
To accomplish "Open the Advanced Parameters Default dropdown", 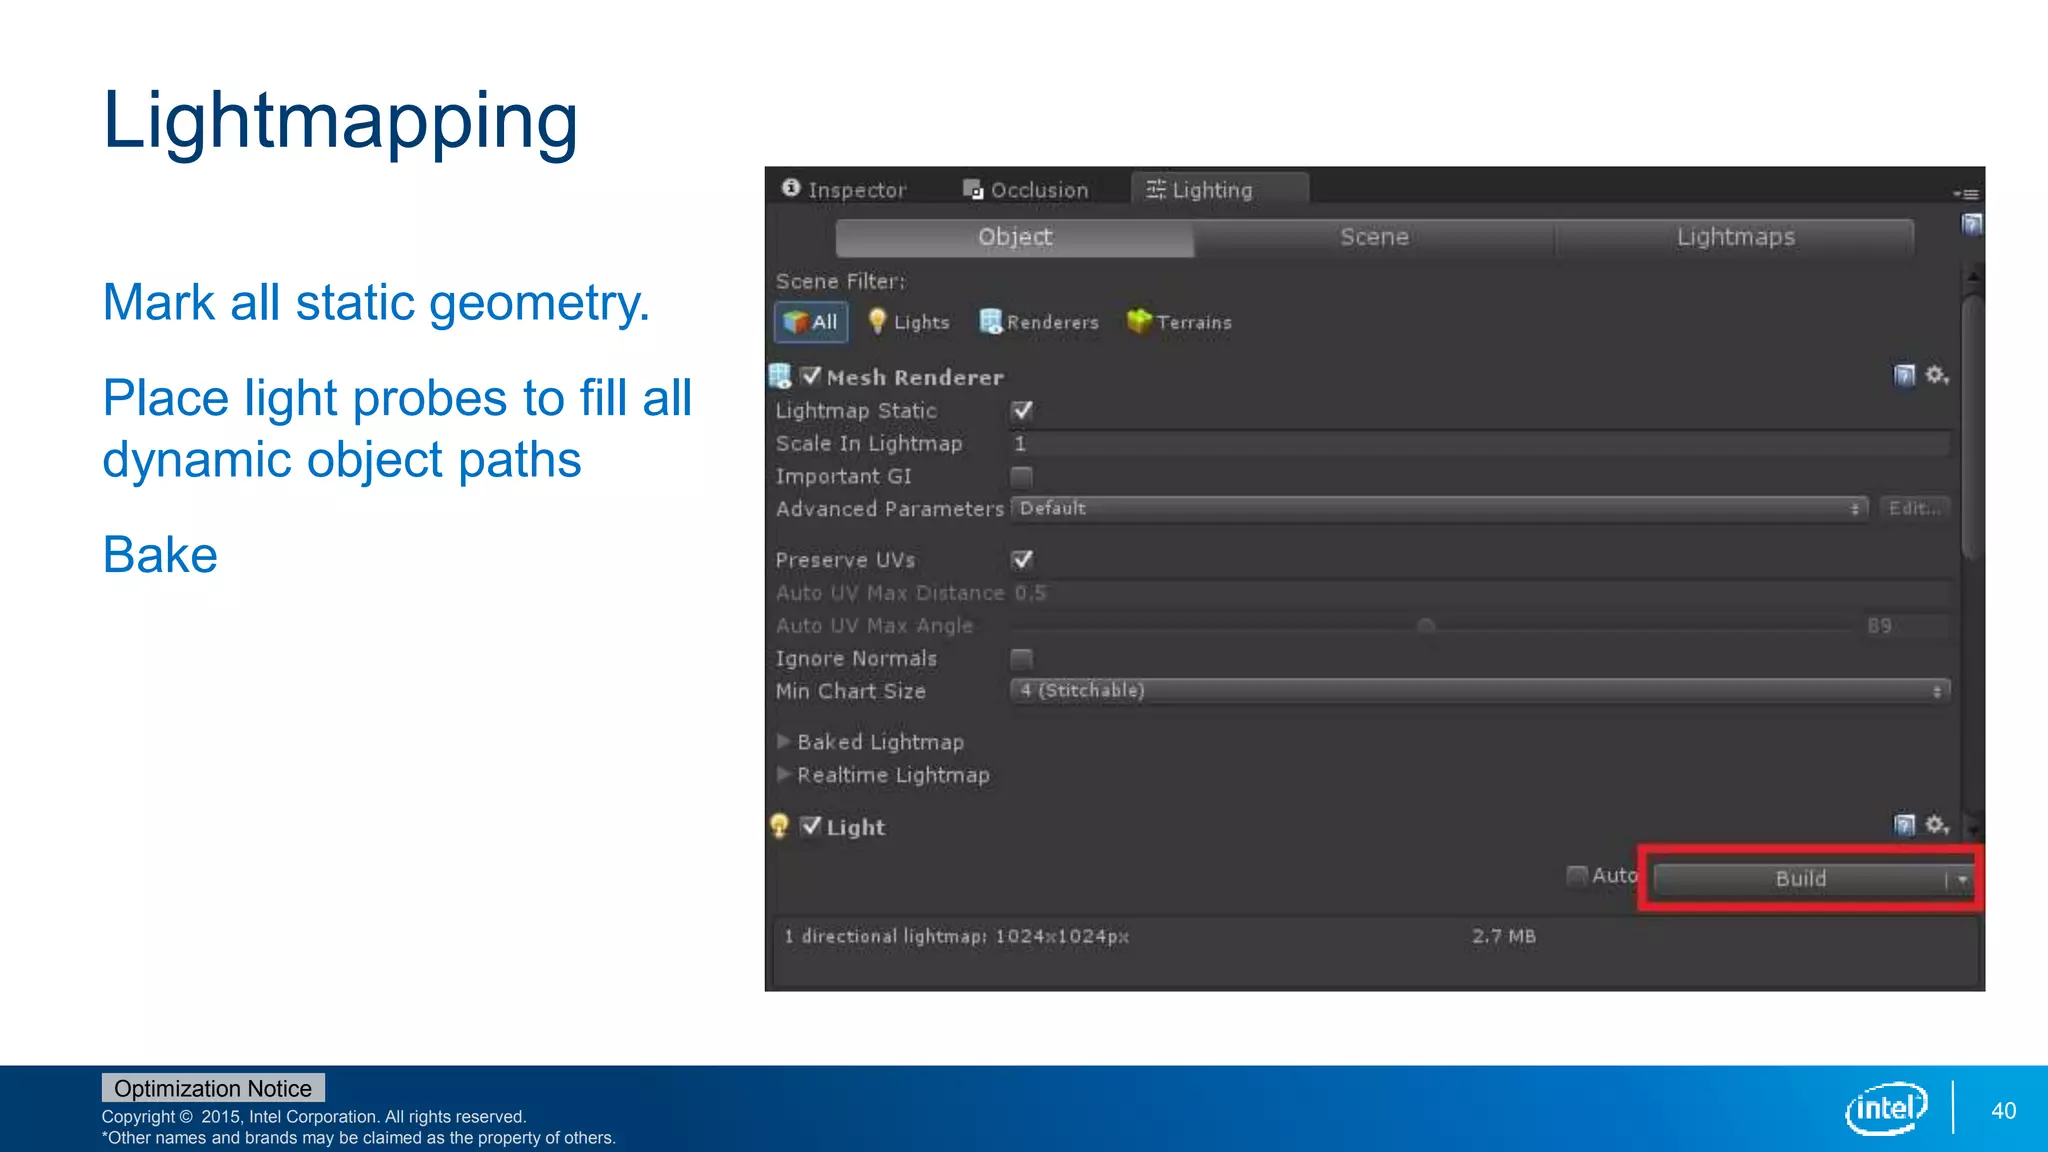I will [1438, 509].
